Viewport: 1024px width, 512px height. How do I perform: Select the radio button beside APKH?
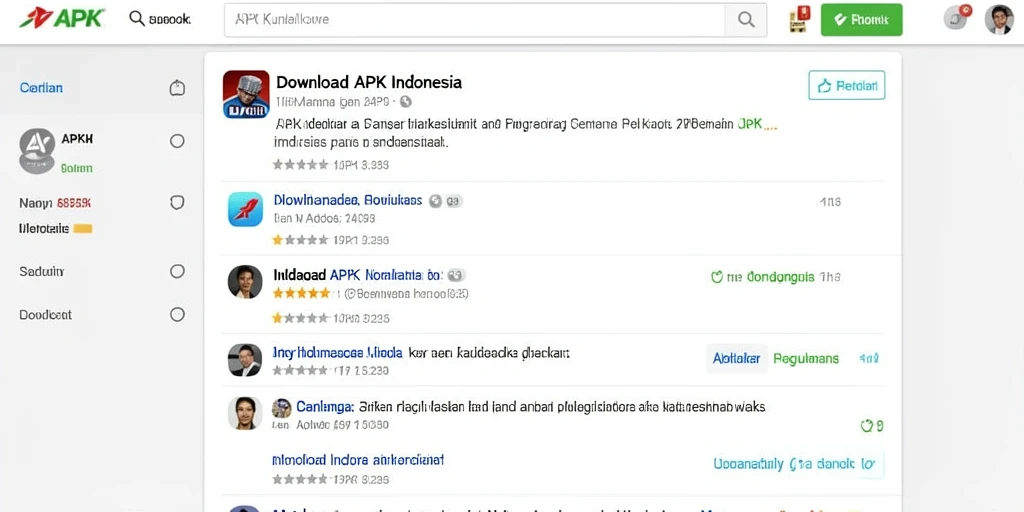coord(177,141)
